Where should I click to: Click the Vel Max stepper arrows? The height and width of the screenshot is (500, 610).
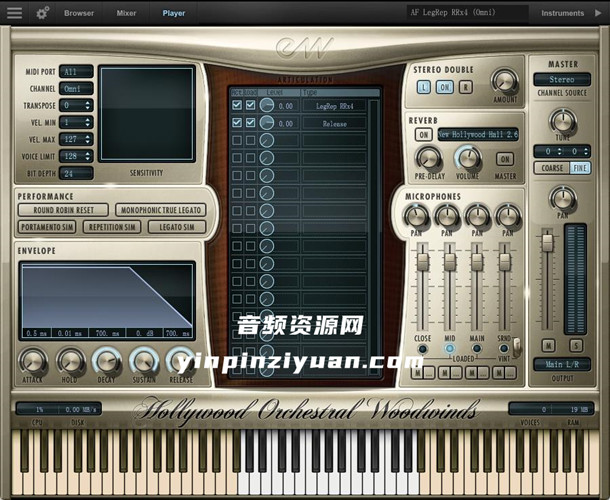[88, 139]
